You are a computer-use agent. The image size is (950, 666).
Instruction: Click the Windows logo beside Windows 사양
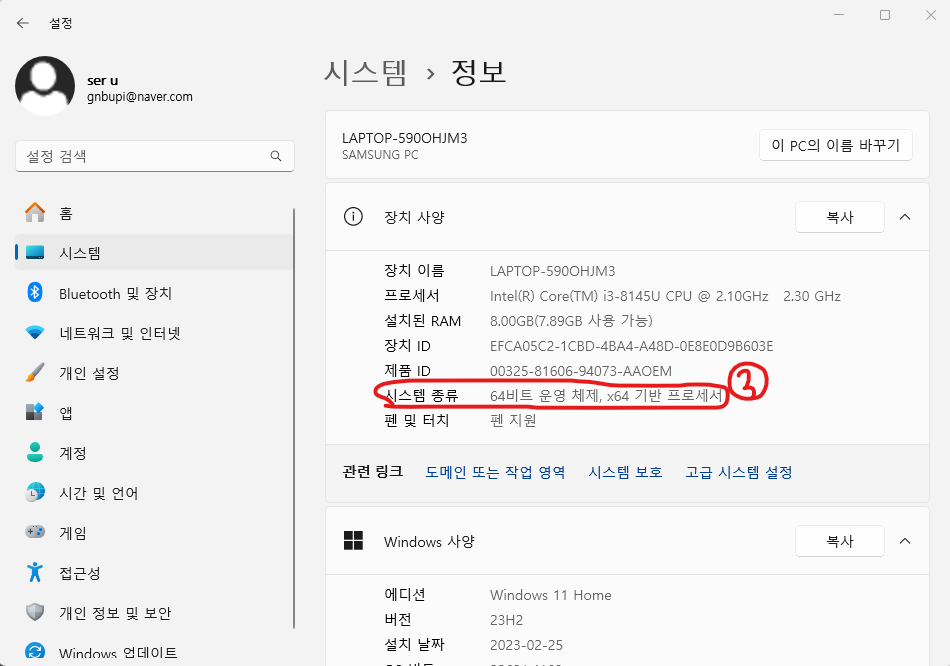353,541
